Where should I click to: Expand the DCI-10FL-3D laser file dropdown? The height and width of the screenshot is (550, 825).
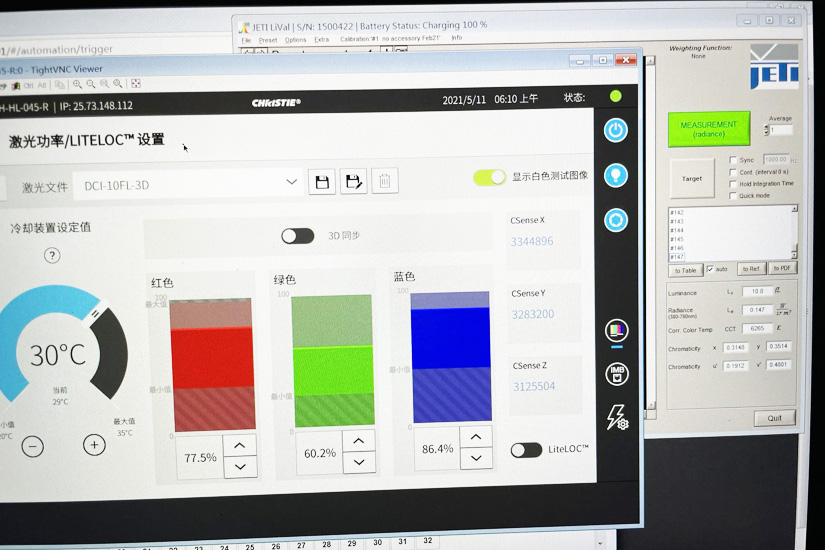pyautogui.click(x=292, y=182)
